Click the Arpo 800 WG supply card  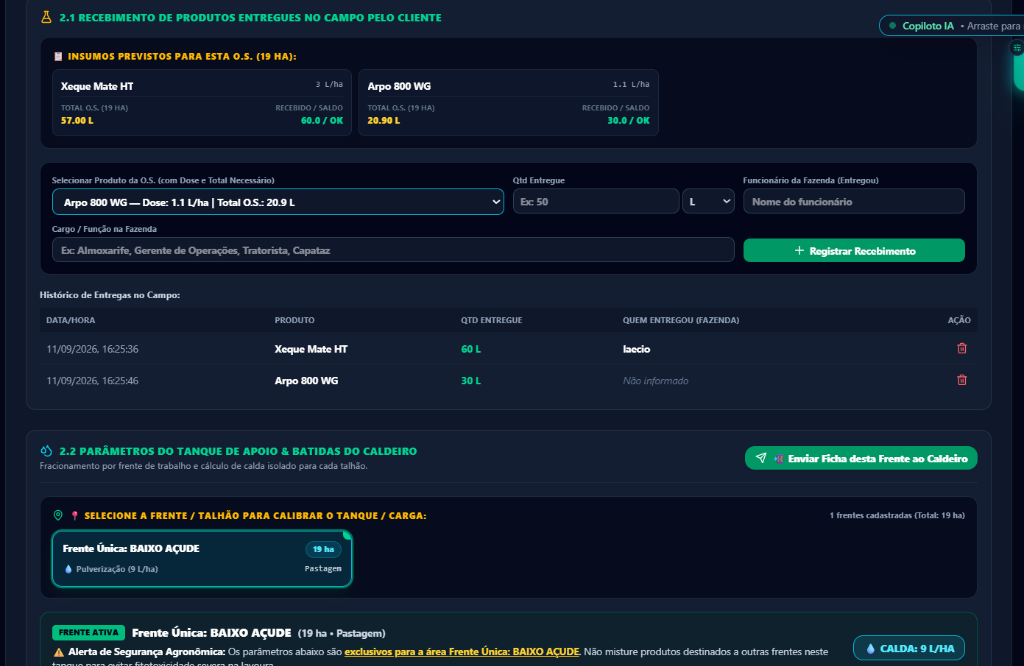click(508, 103)
